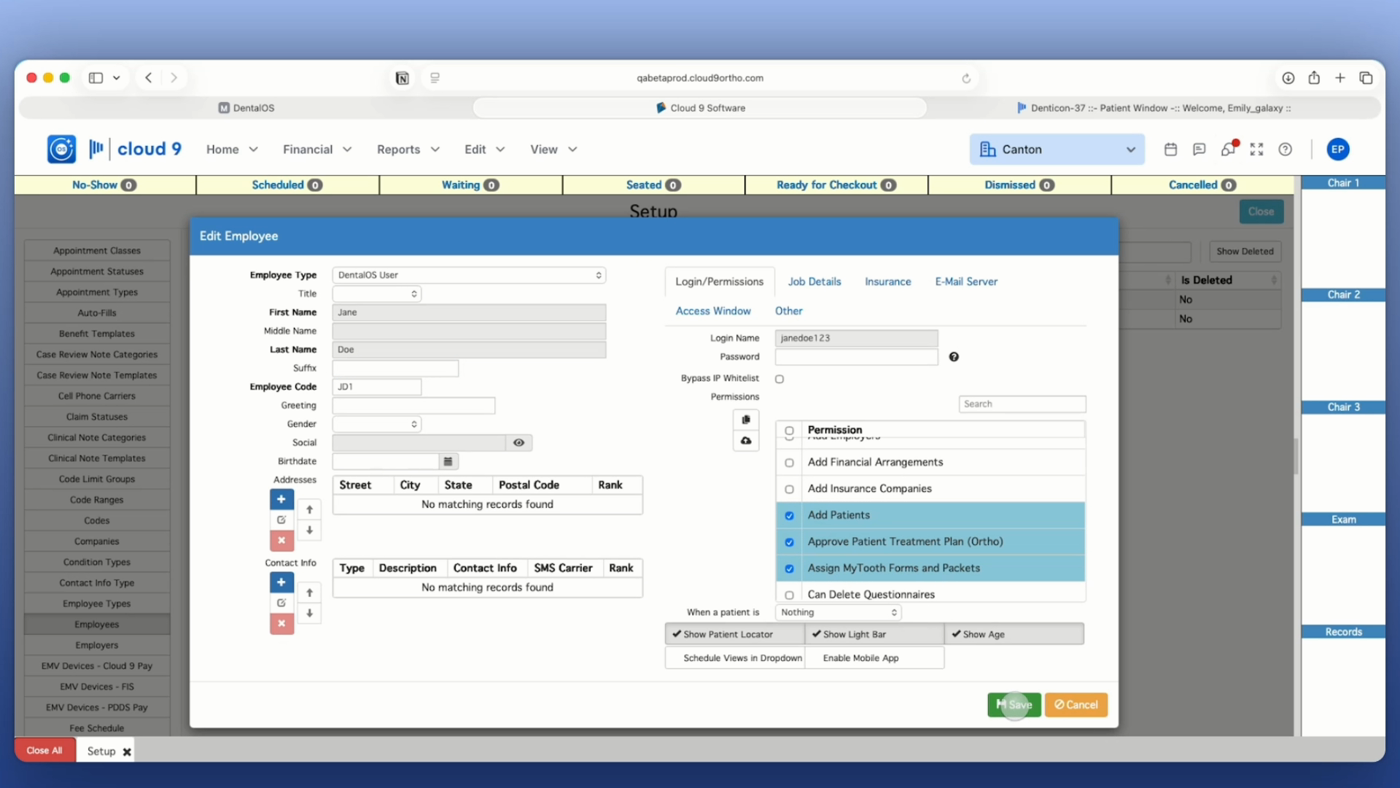This screenshot has width=1400, height=788.
Task: Open the Birthdate calendar picker
Action: (x=448, y=461)
